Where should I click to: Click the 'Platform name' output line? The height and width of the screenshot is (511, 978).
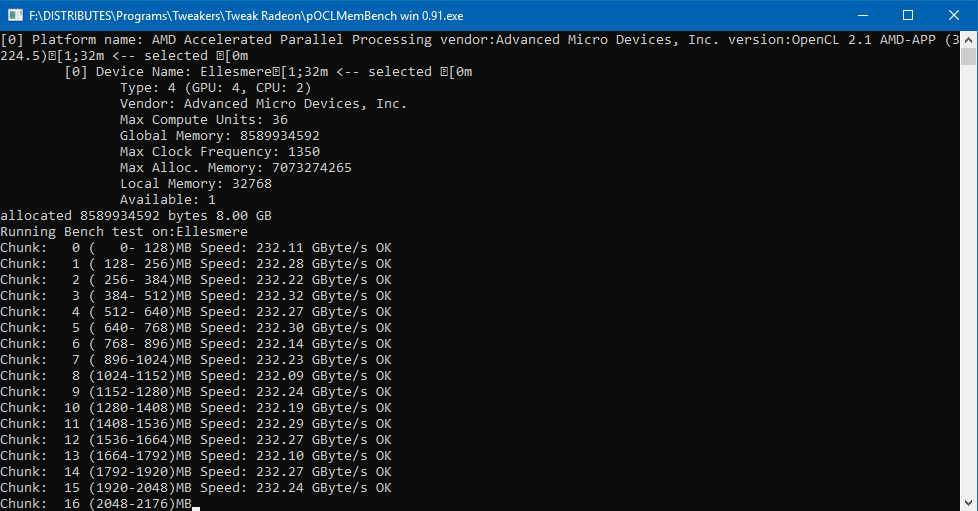point(470,40)
